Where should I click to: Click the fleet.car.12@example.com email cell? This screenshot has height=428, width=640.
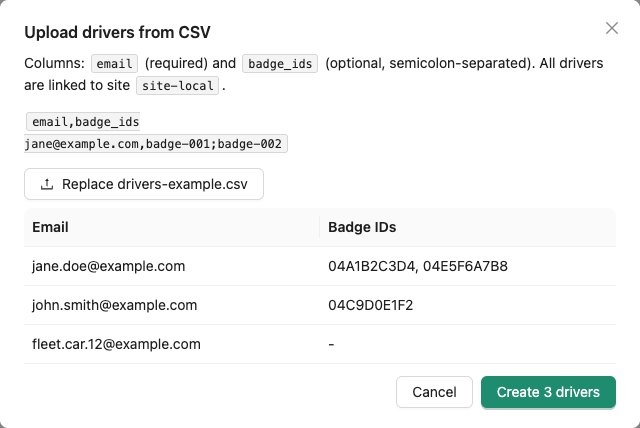pos(116,344)
